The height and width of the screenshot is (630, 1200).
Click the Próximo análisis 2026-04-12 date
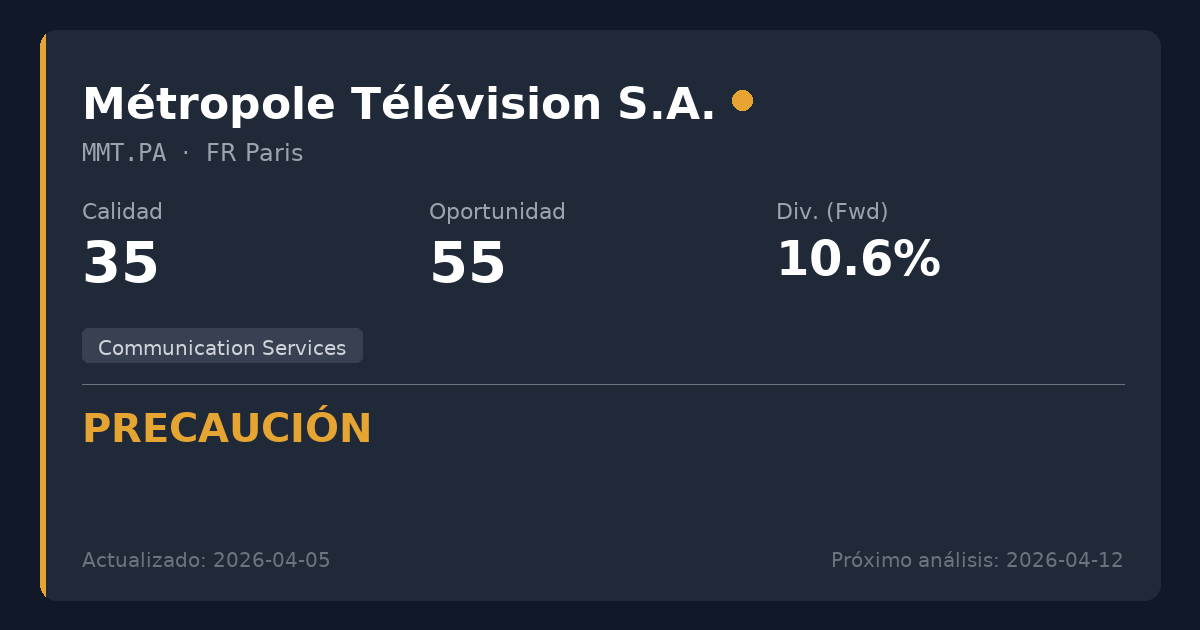(x=977, y=560)
